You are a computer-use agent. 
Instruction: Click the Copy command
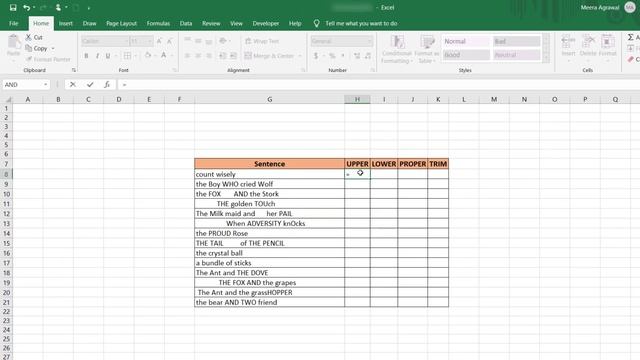pos(37,48)
